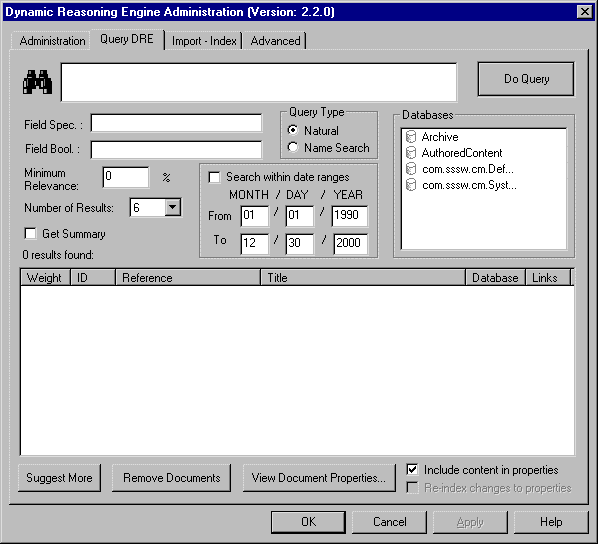Select the com.sssw.cm.Syst... entry text
Image resolution: width=598 pixels, height=544 pixels.
(469, 185)
